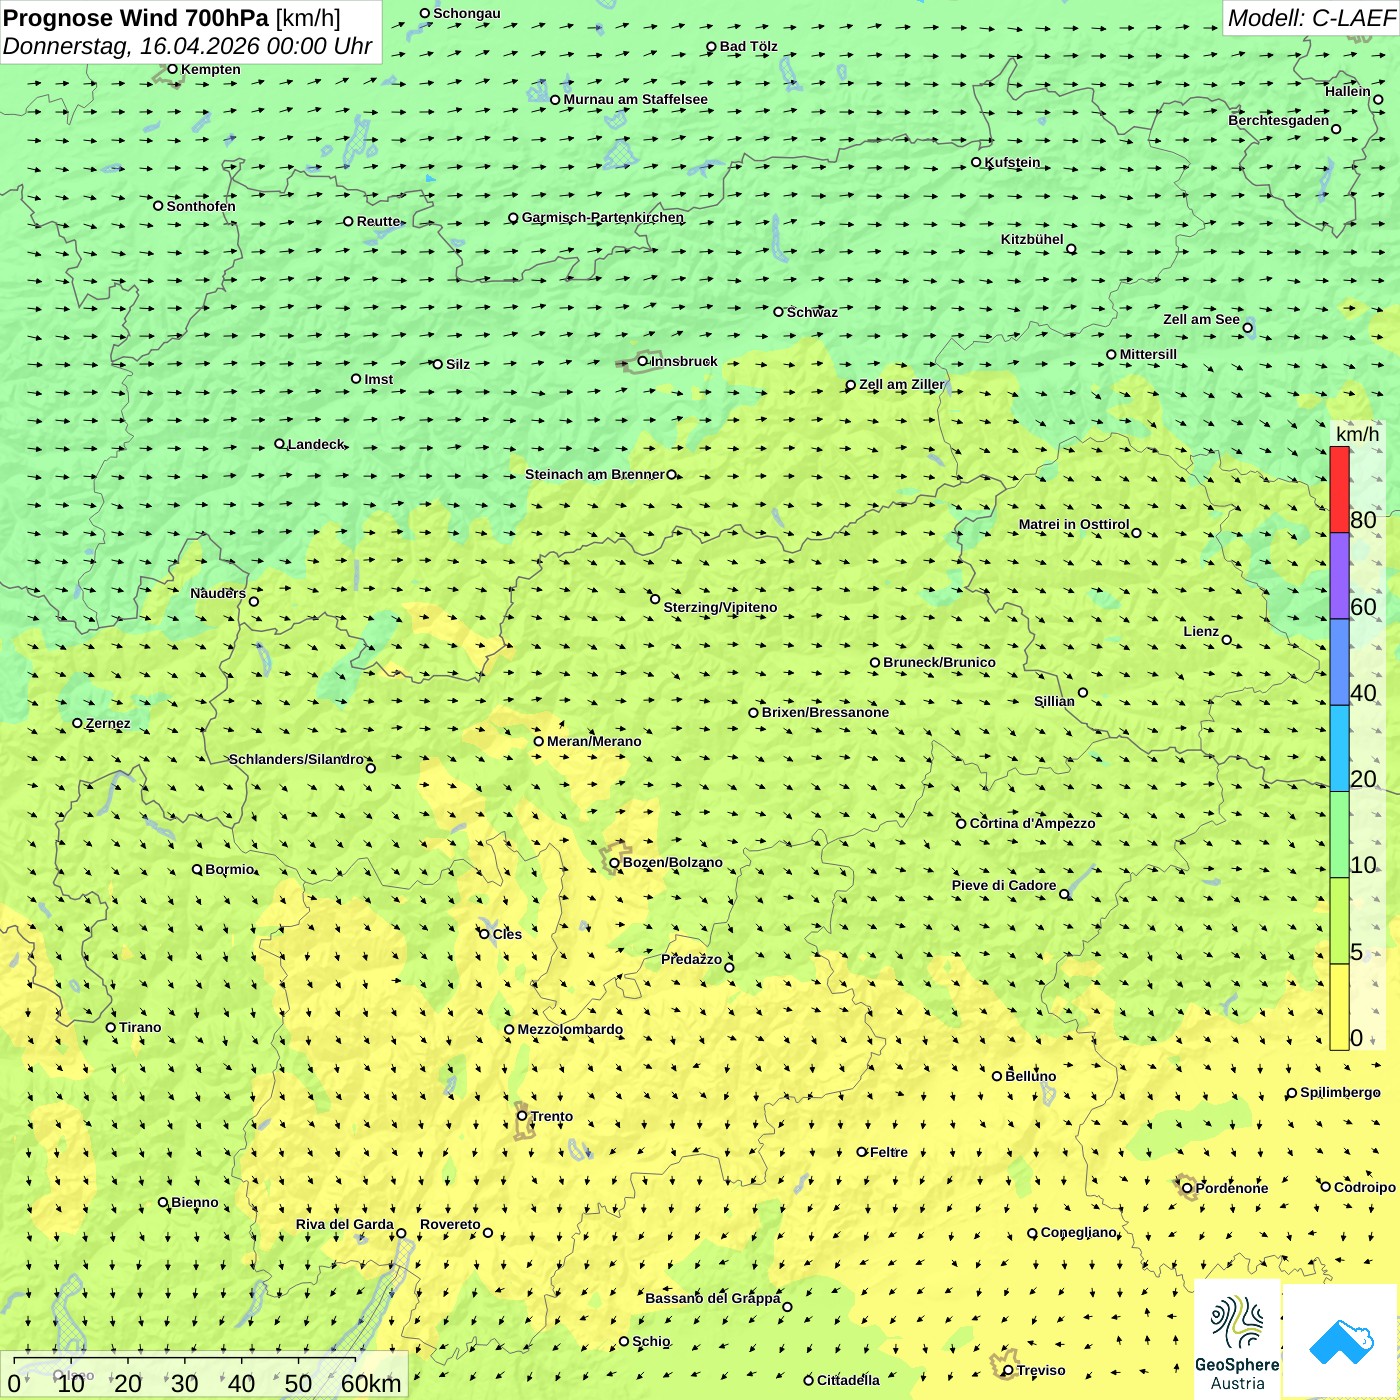Click the 'Zernez' label
This screenshot has height=1400, width=1400.
[x=108, y=723]
